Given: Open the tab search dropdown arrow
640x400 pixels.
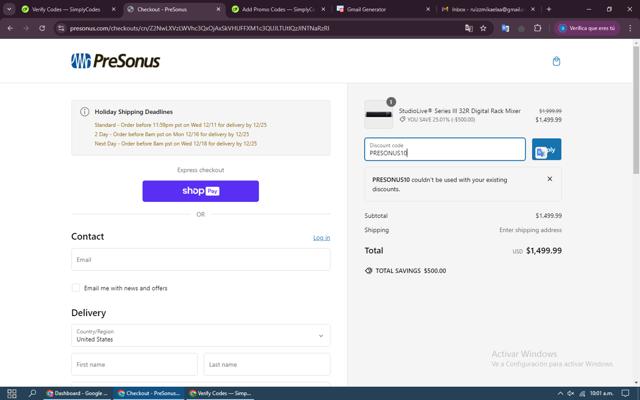Looking at the screenshot, I should pos(9,9).
